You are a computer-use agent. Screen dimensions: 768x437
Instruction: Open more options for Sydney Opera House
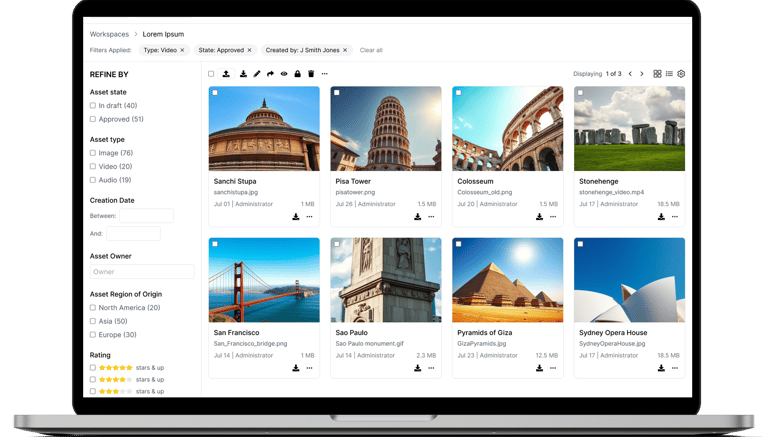(675, 368)
